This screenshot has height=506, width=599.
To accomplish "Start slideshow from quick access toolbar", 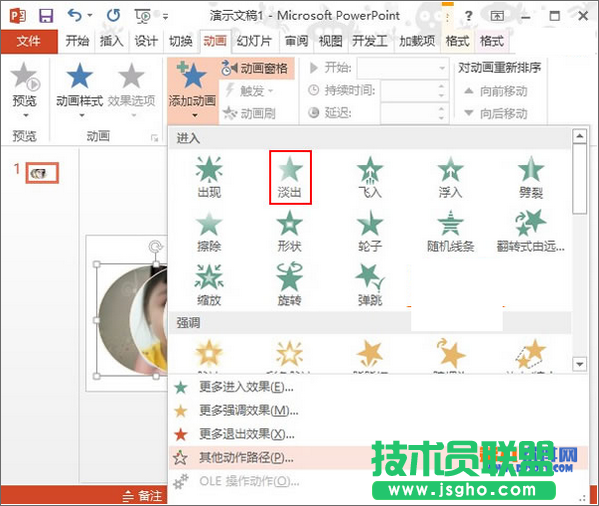I will tap(143, 16).
